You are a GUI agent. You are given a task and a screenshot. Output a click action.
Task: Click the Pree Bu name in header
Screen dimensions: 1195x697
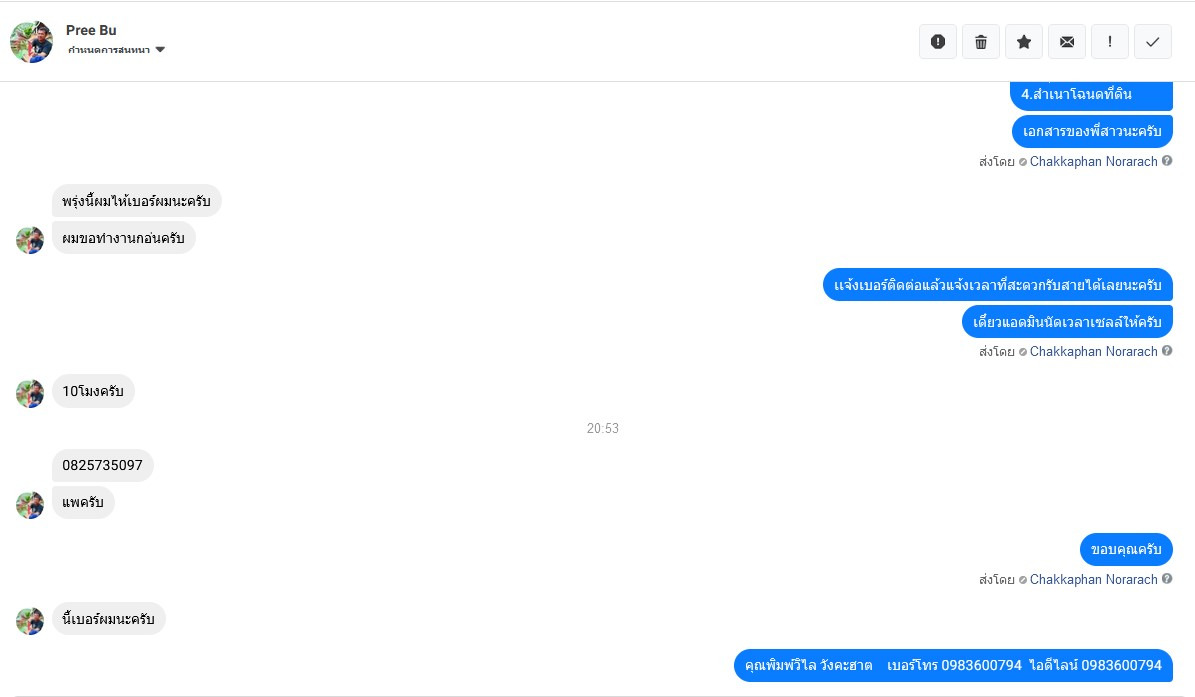[x=91, y=30]
